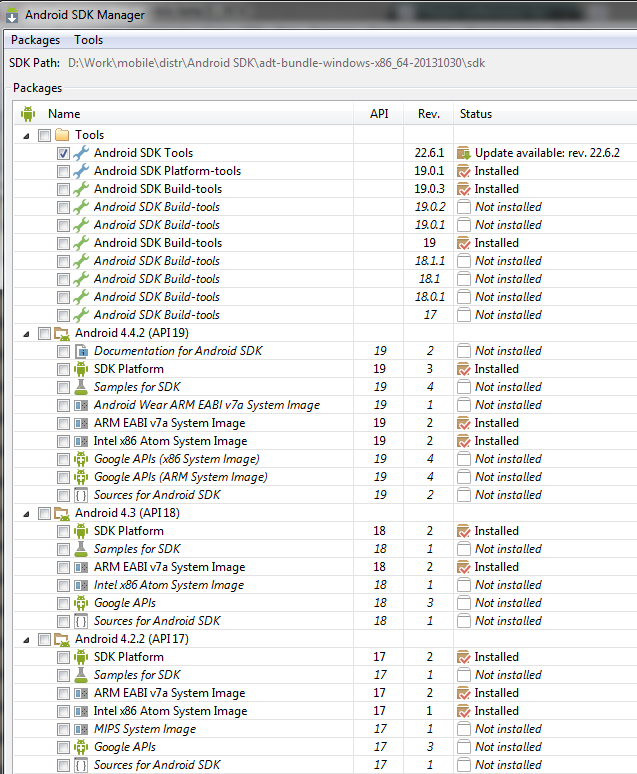637x774 pixels.
Task: Collapse the Android 4.3 (API 18) group
Action: click(x=26, y=514)
